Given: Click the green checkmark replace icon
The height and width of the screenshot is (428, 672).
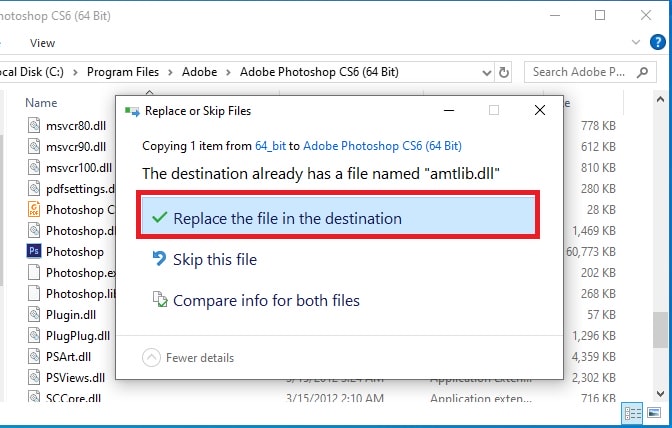Looking at the screenshot, I should point(159,218).
